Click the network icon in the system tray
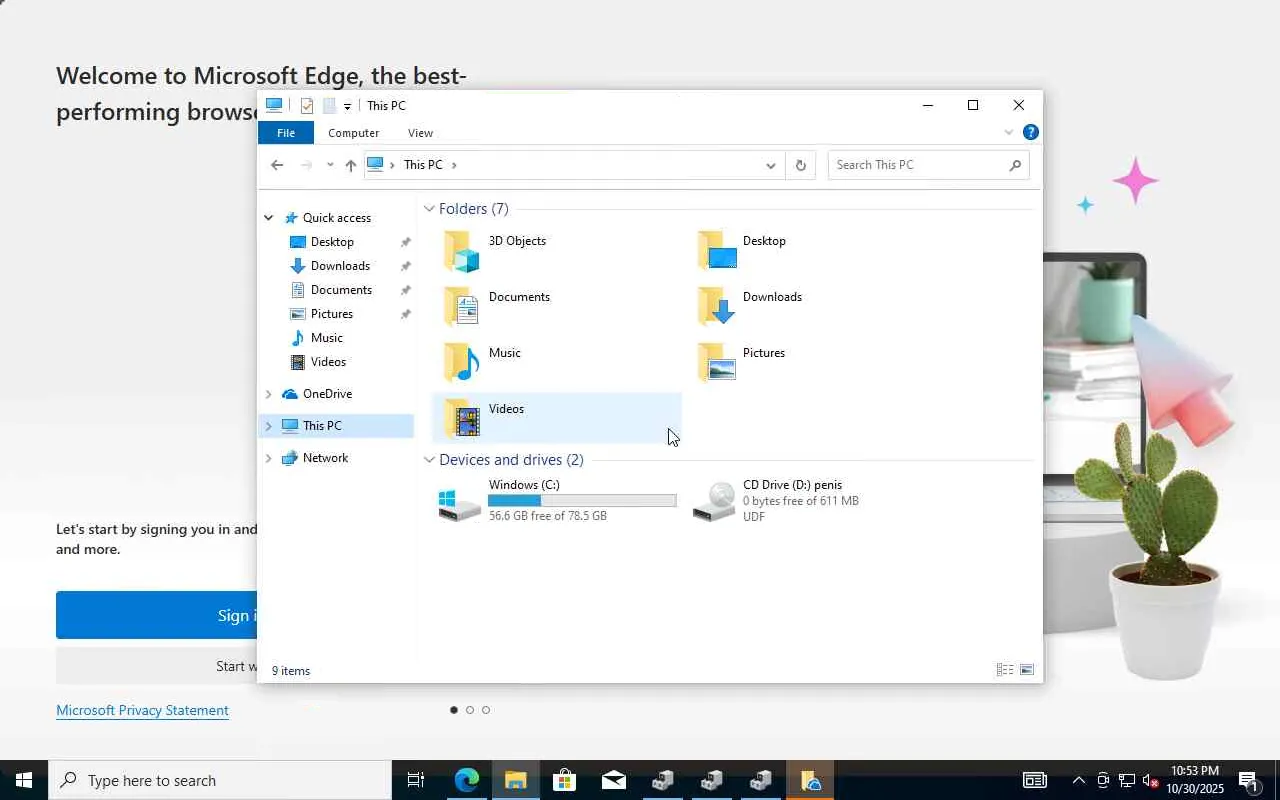This screenshot has height=800, width=1280. [1126, 780]
